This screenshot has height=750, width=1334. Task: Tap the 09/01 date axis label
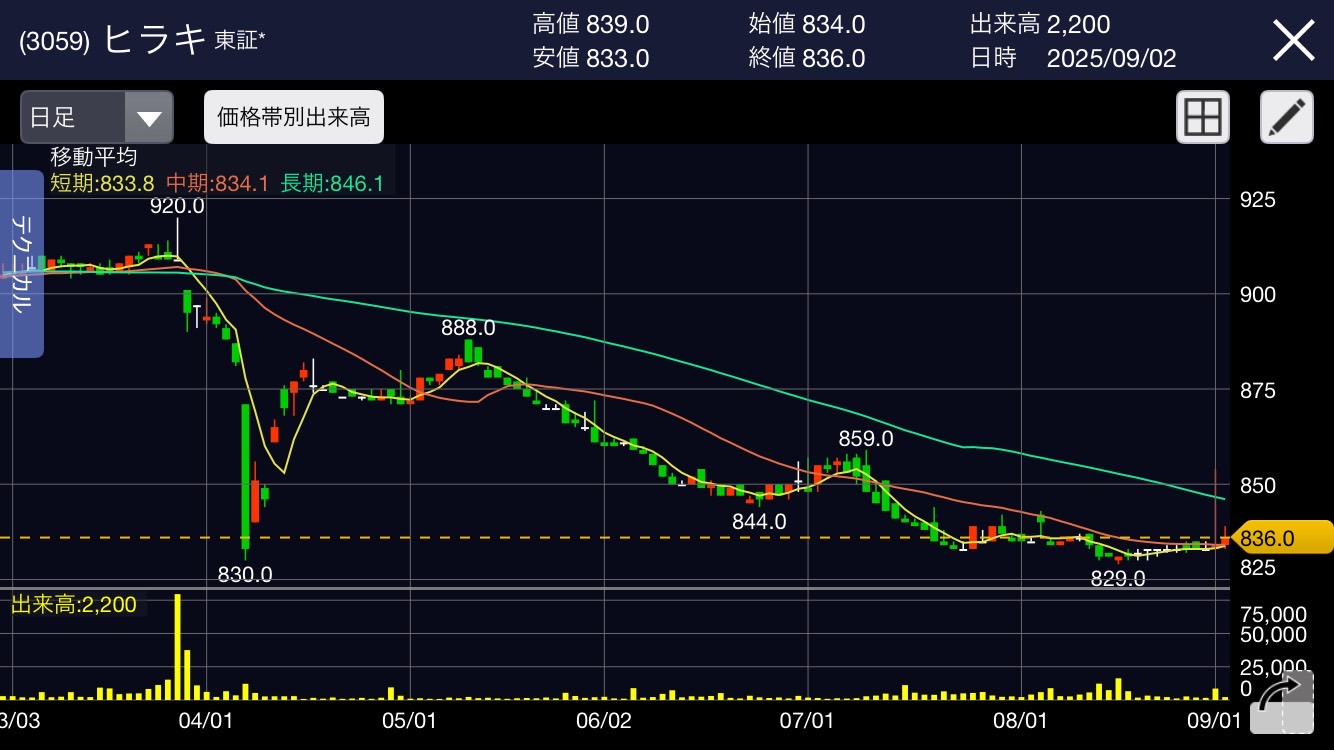[1215, 721]
